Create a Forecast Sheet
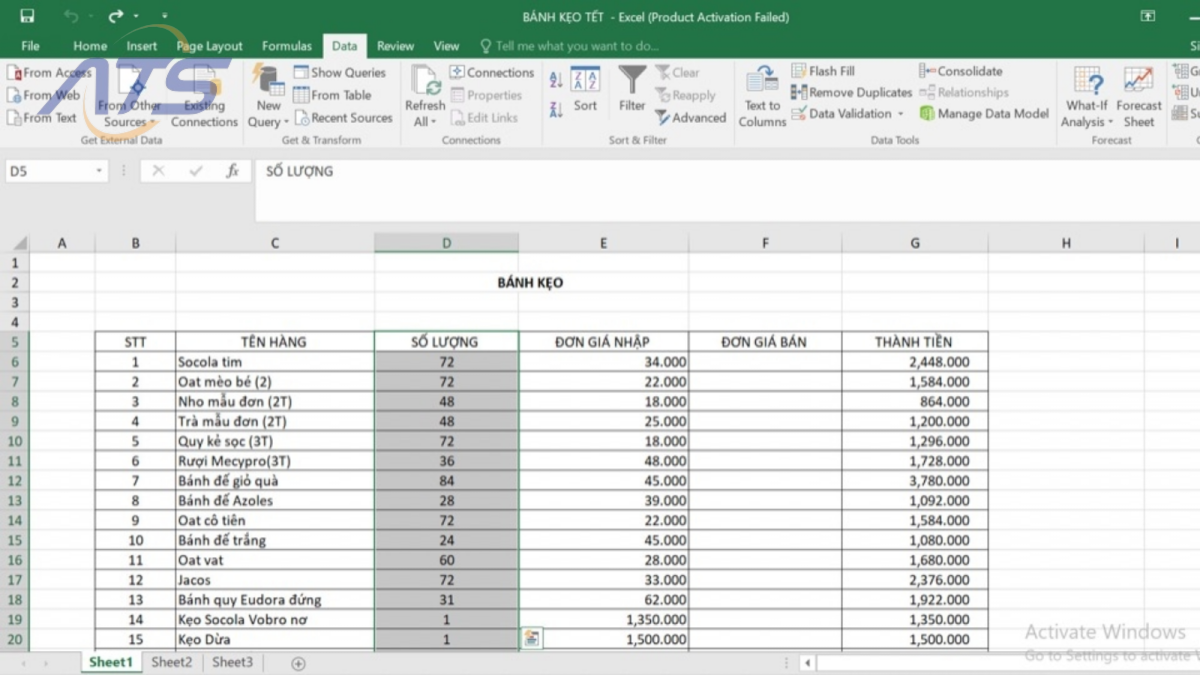 pyautogui.click(x=1139, y=95)
